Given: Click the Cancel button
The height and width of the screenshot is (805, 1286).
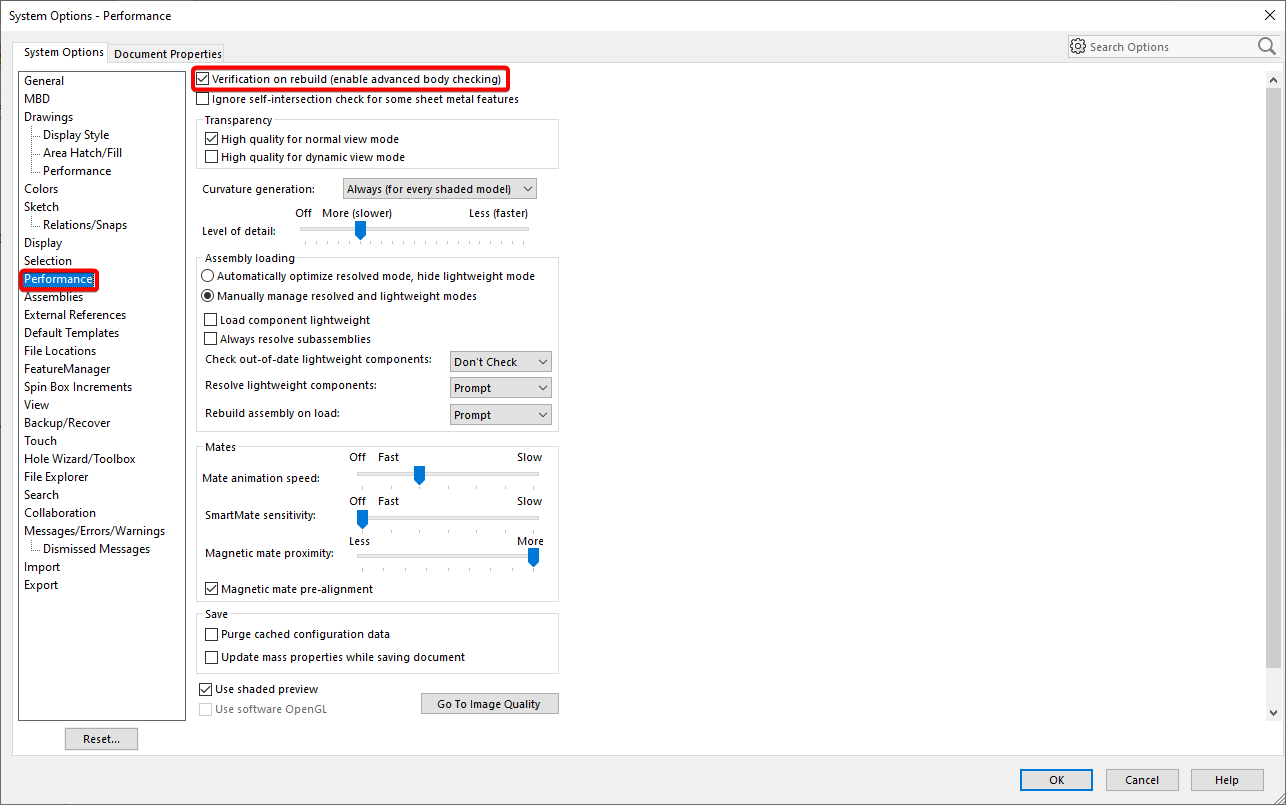Looking at the screenshot, I should [x=1142, y=780].
